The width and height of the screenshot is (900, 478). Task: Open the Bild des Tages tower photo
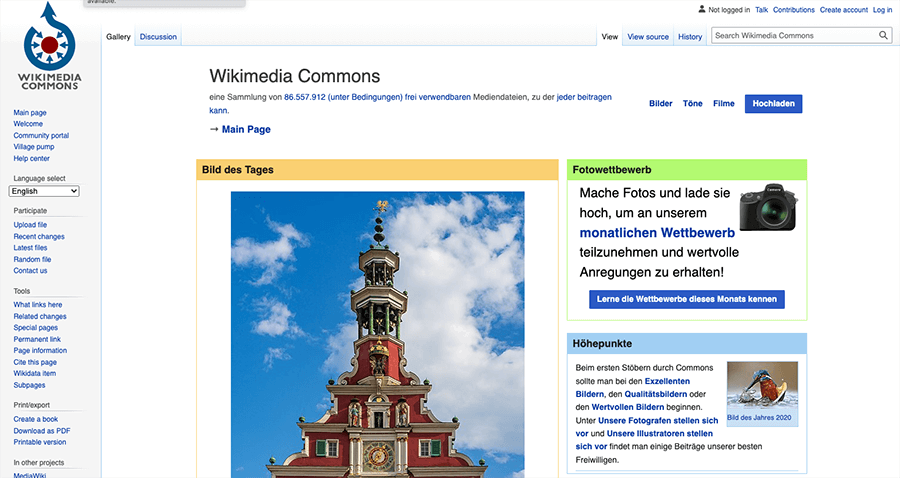point(378,335)
